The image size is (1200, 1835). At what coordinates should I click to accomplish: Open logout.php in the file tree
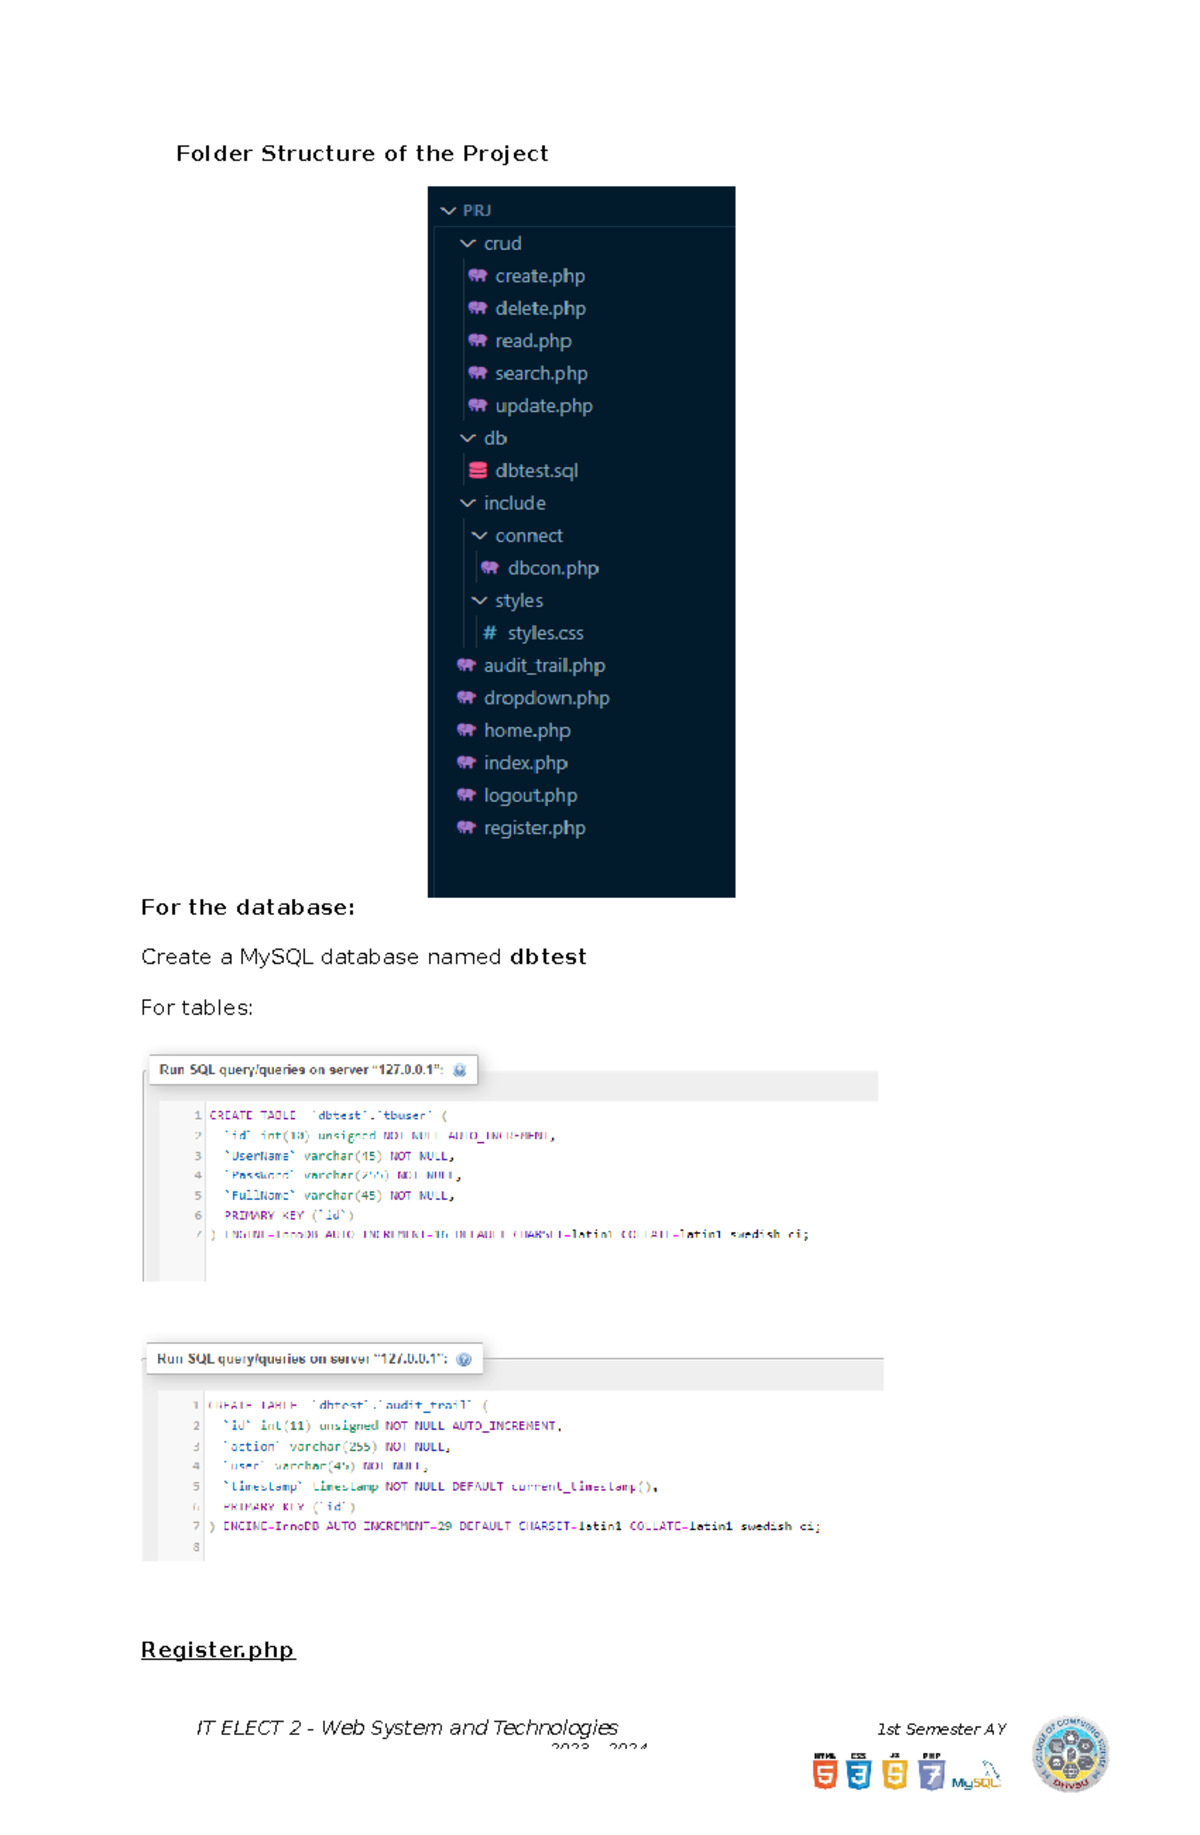530,795
